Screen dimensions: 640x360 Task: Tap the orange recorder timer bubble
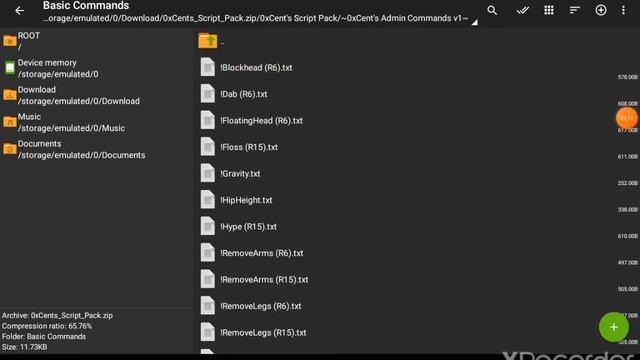[627, 118]
